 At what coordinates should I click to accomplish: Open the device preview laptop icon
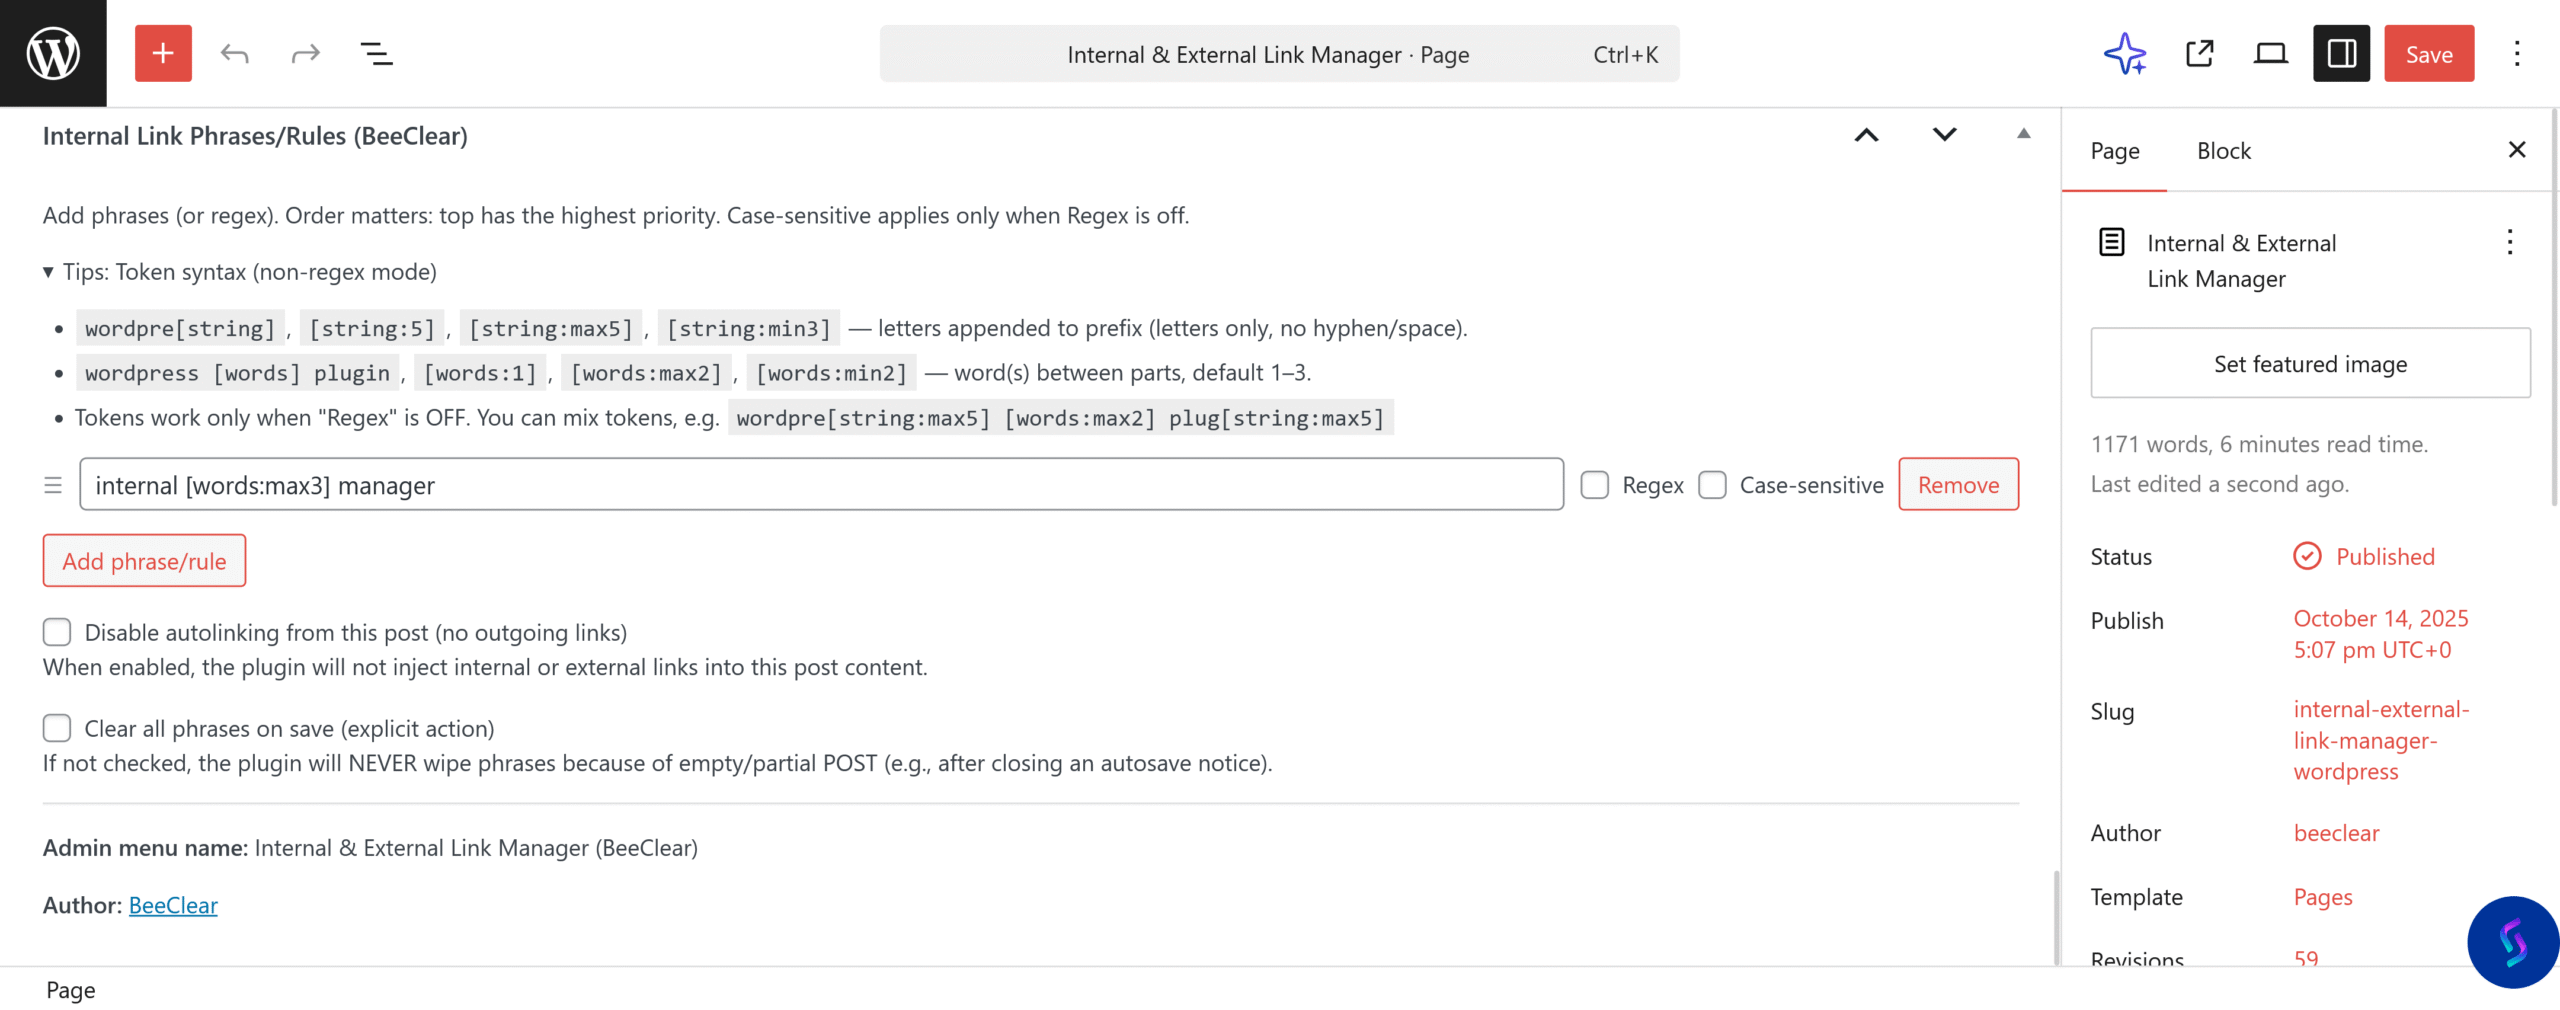pos(2270,53)
